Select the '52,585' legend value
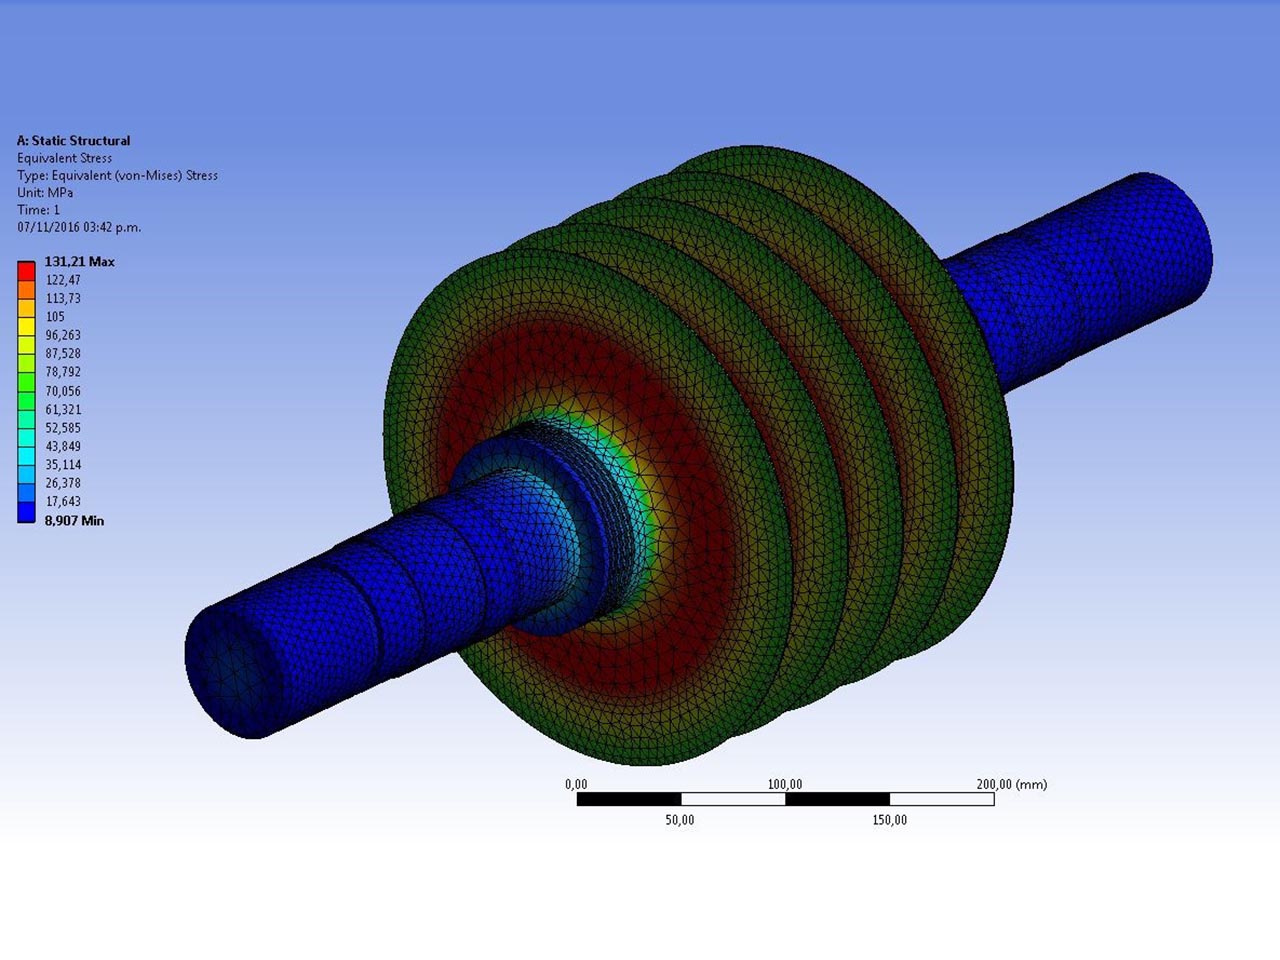Viewport: 1280px width, 960px height. pos(63,428)
